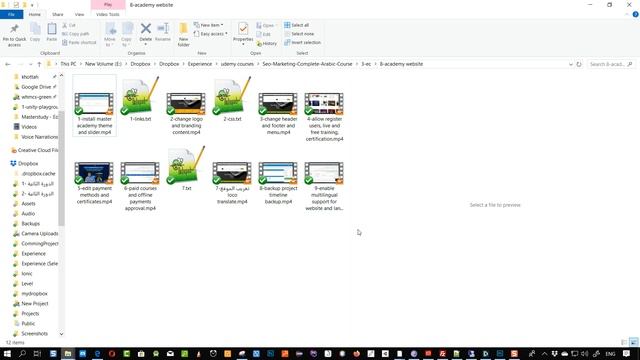Click the navigation pane scroll down arrow
This screenshot has height=360, width=640.
[61, 334]
